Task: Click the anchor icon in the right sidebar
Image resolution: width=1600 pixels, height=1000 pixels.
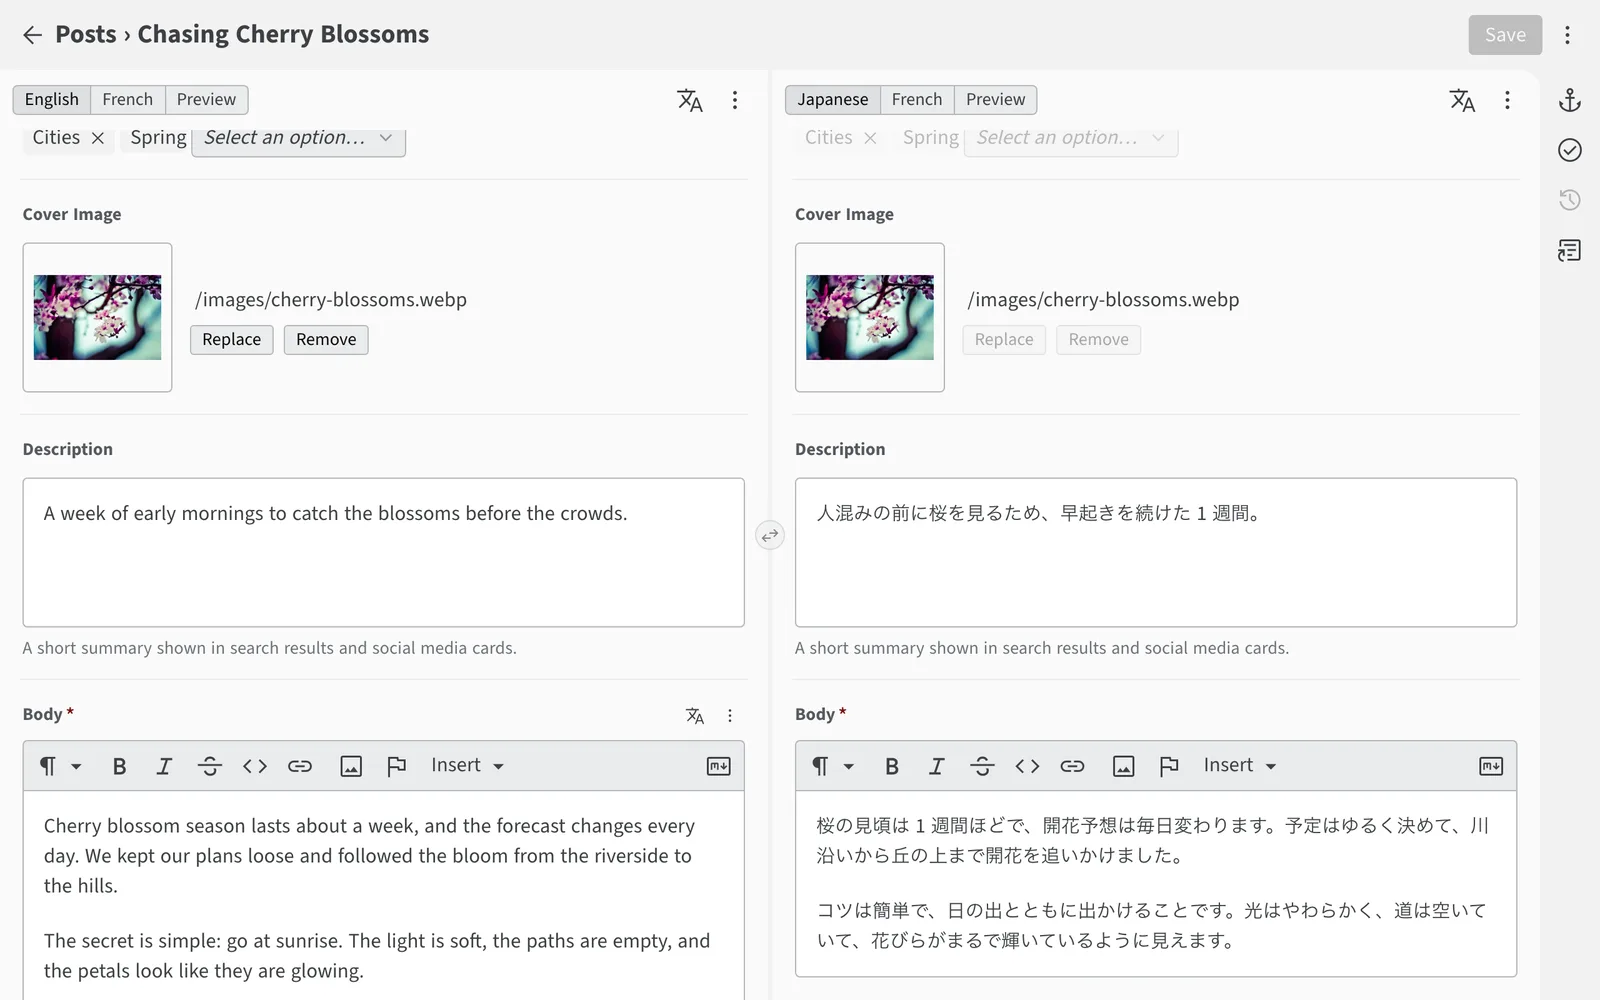Action: [x=1570, y=100]
